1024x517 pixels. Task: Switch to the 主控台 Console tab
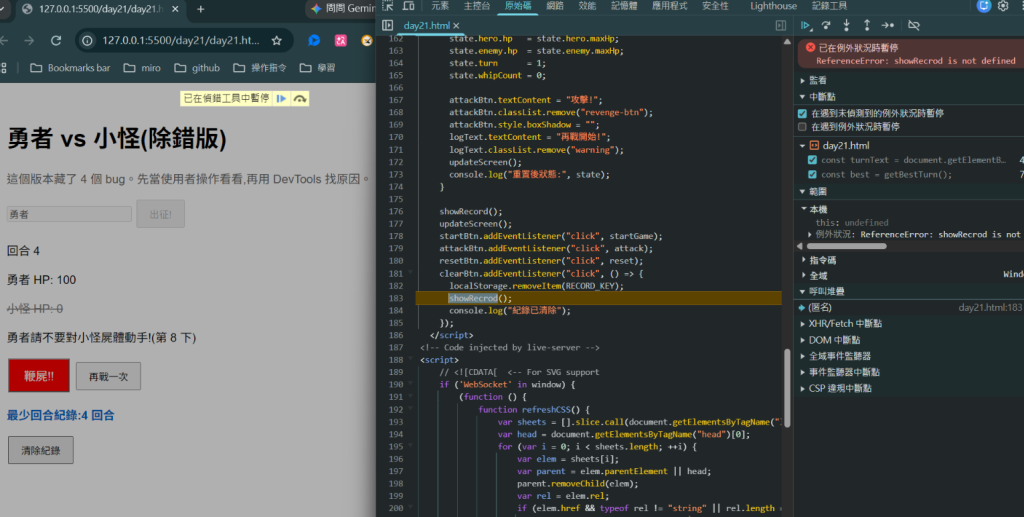pyautogui.click(x=477, y=6)
